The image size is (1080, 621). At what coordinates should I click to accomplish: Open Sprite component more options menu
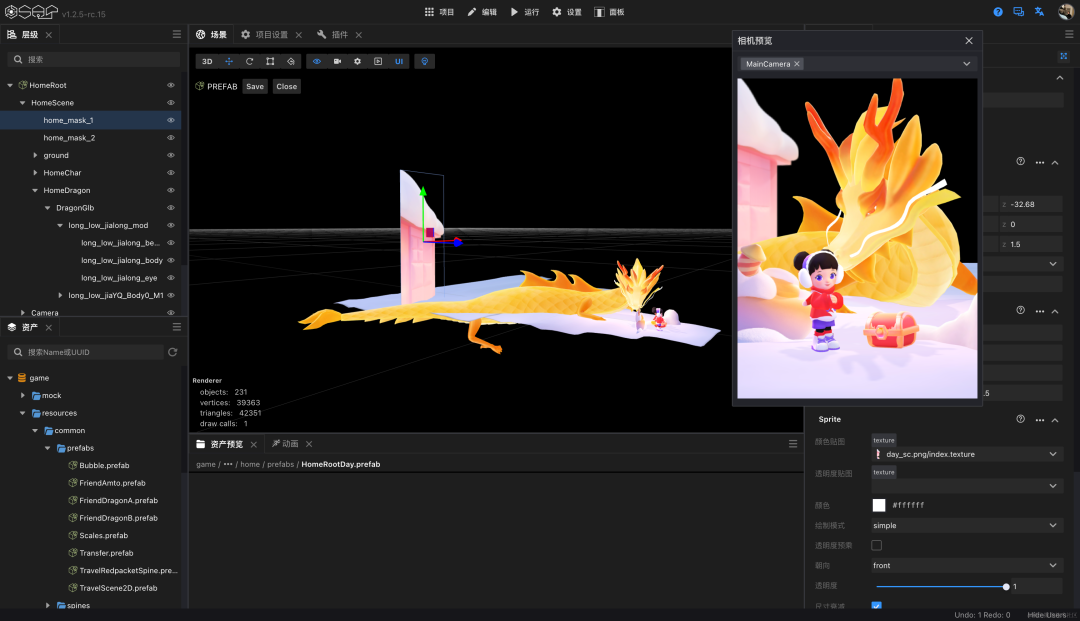1040,419
